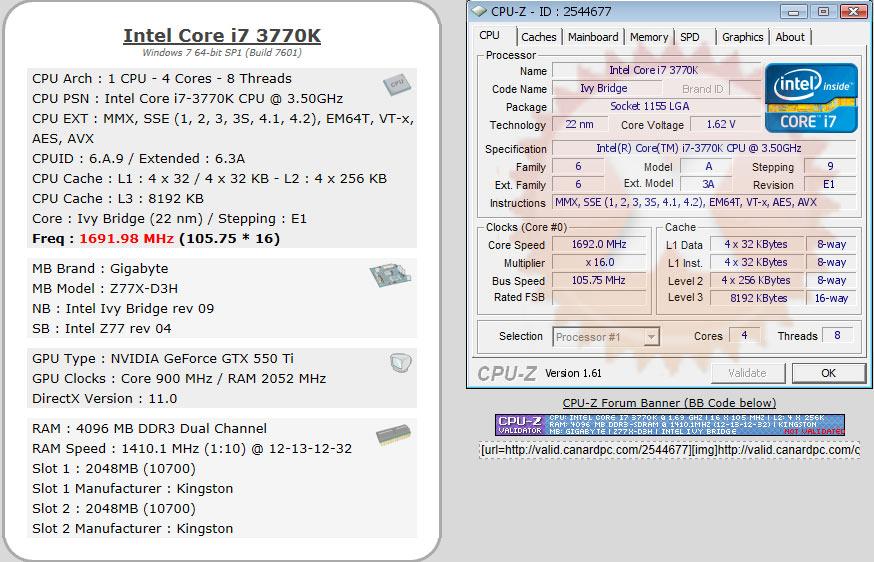Click the Multiplier x 16.0 field
Screen dimensions: 874x562
(x=599, y=262)
